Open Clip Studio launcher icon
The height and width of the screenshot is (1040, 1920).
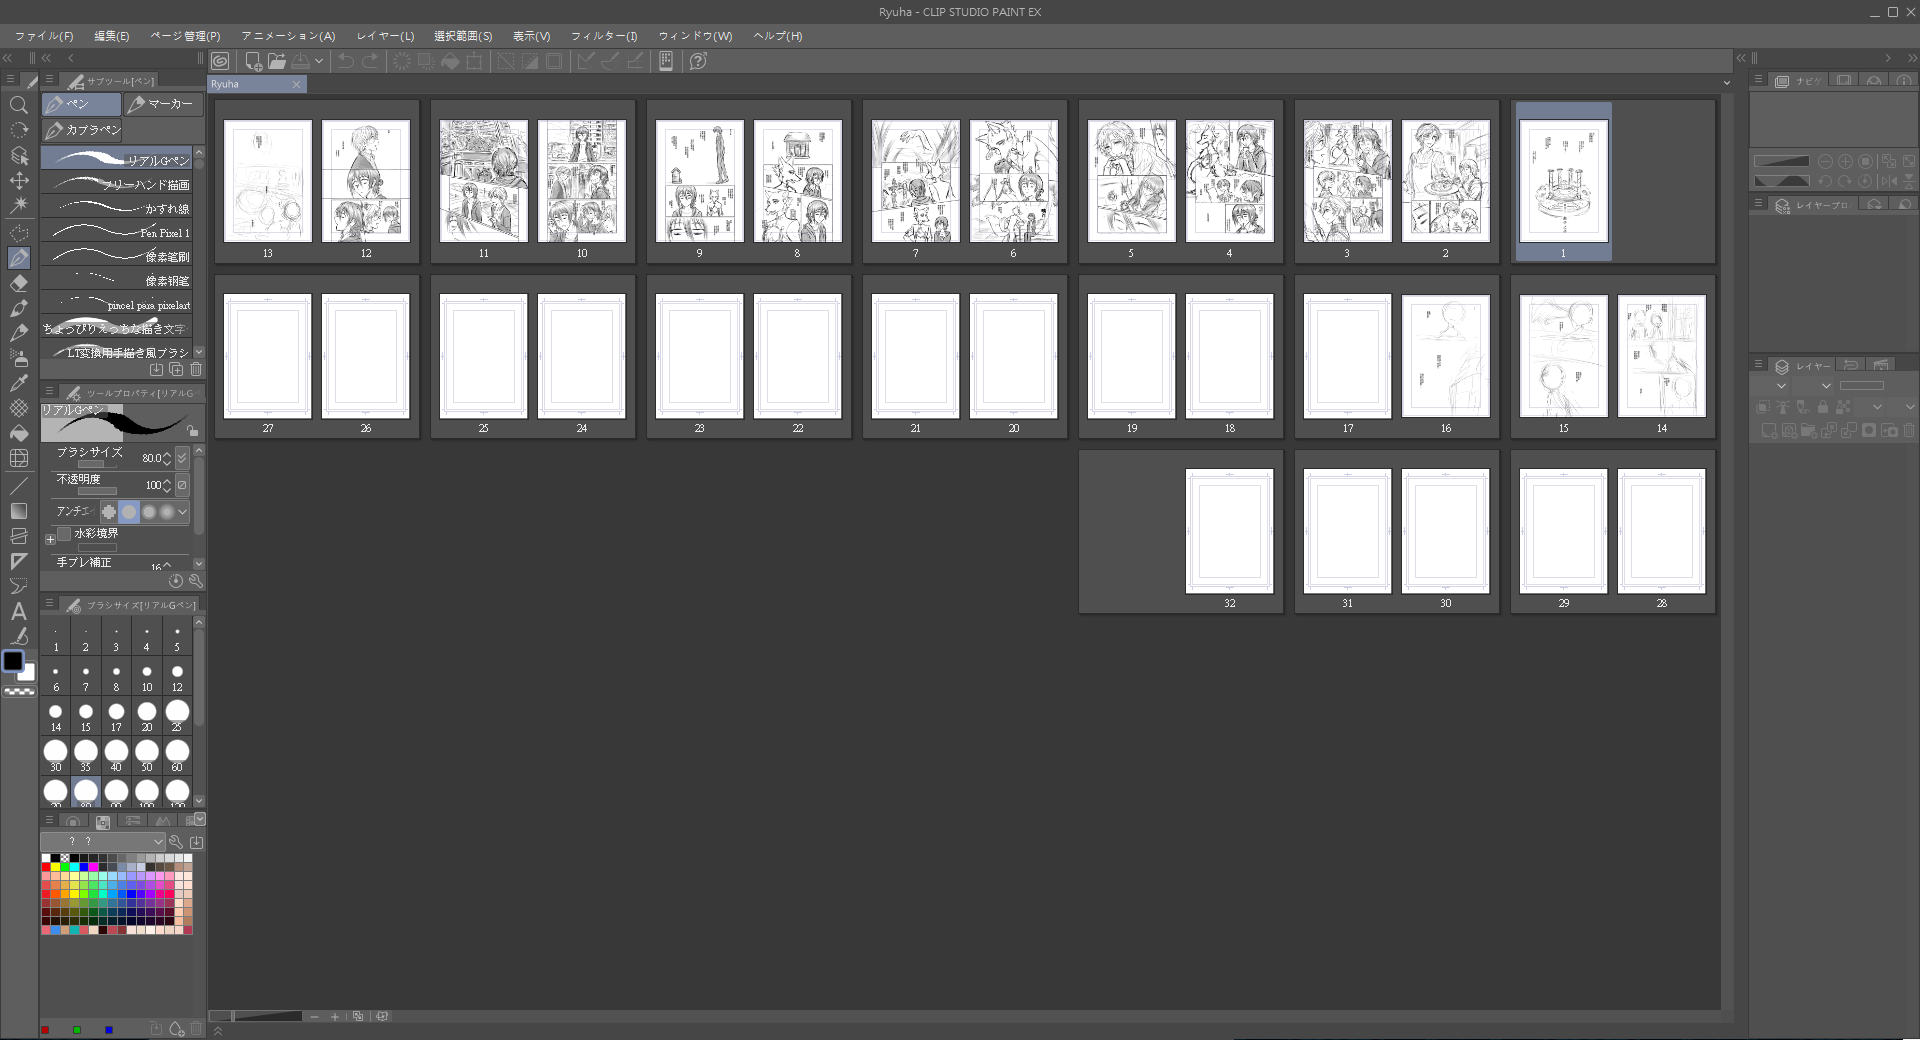[x=220, y=62]
